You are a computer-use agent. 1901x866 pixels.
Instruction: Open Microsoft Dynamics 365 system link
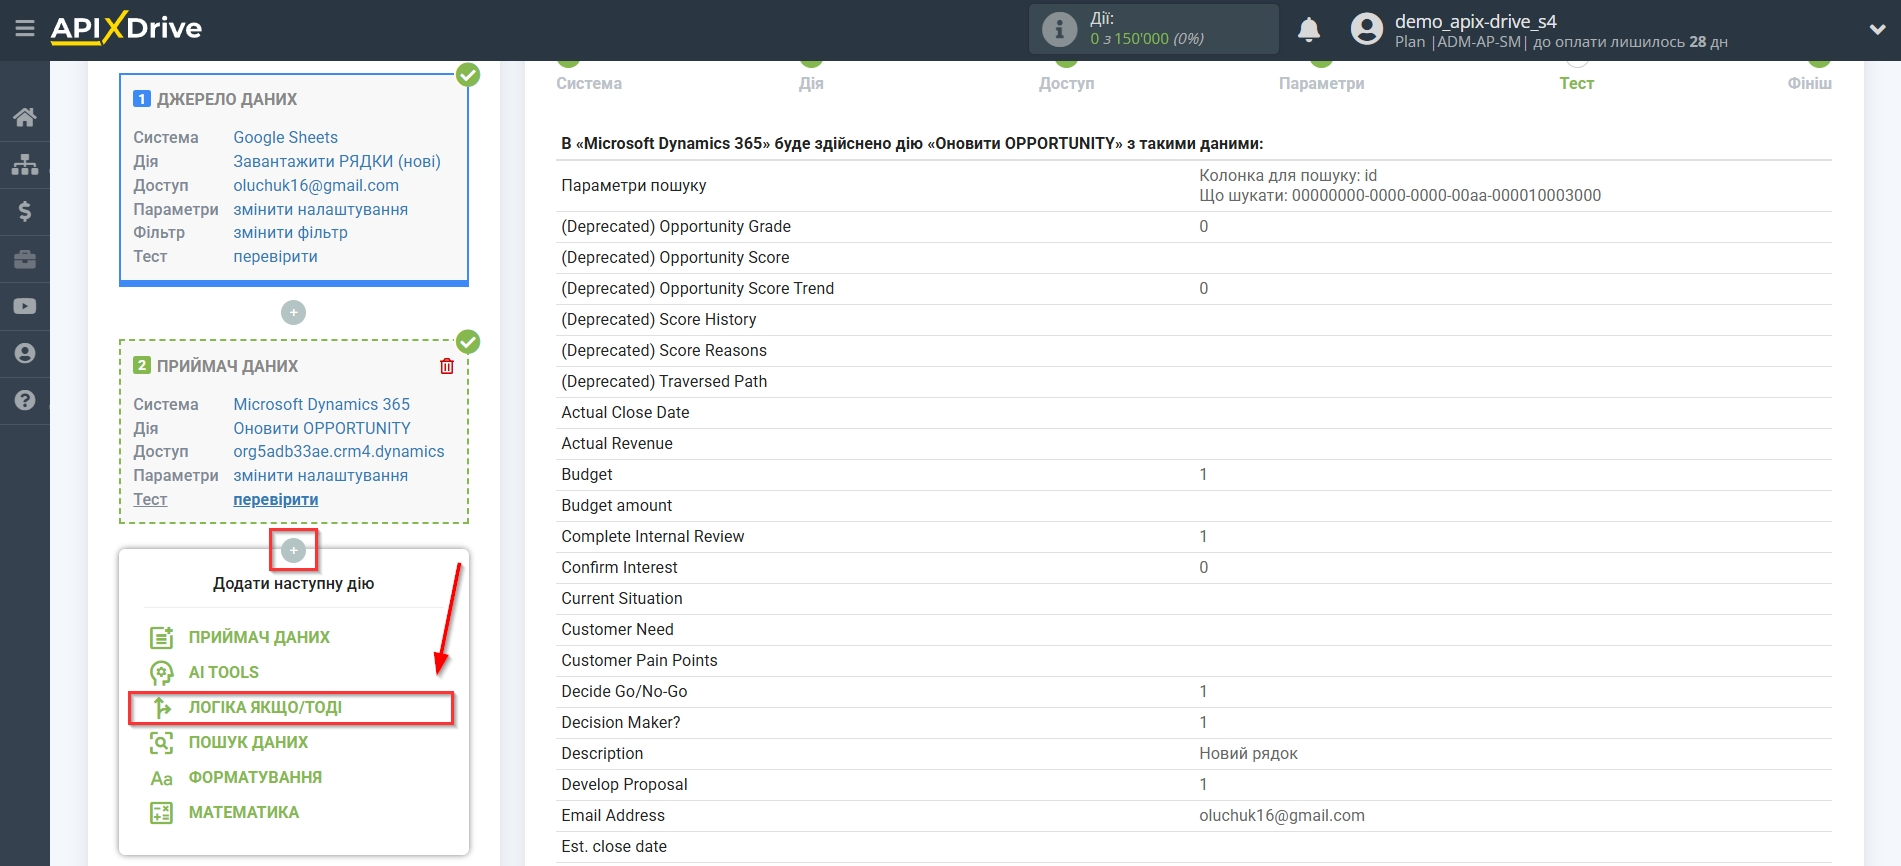click(321, 404)
